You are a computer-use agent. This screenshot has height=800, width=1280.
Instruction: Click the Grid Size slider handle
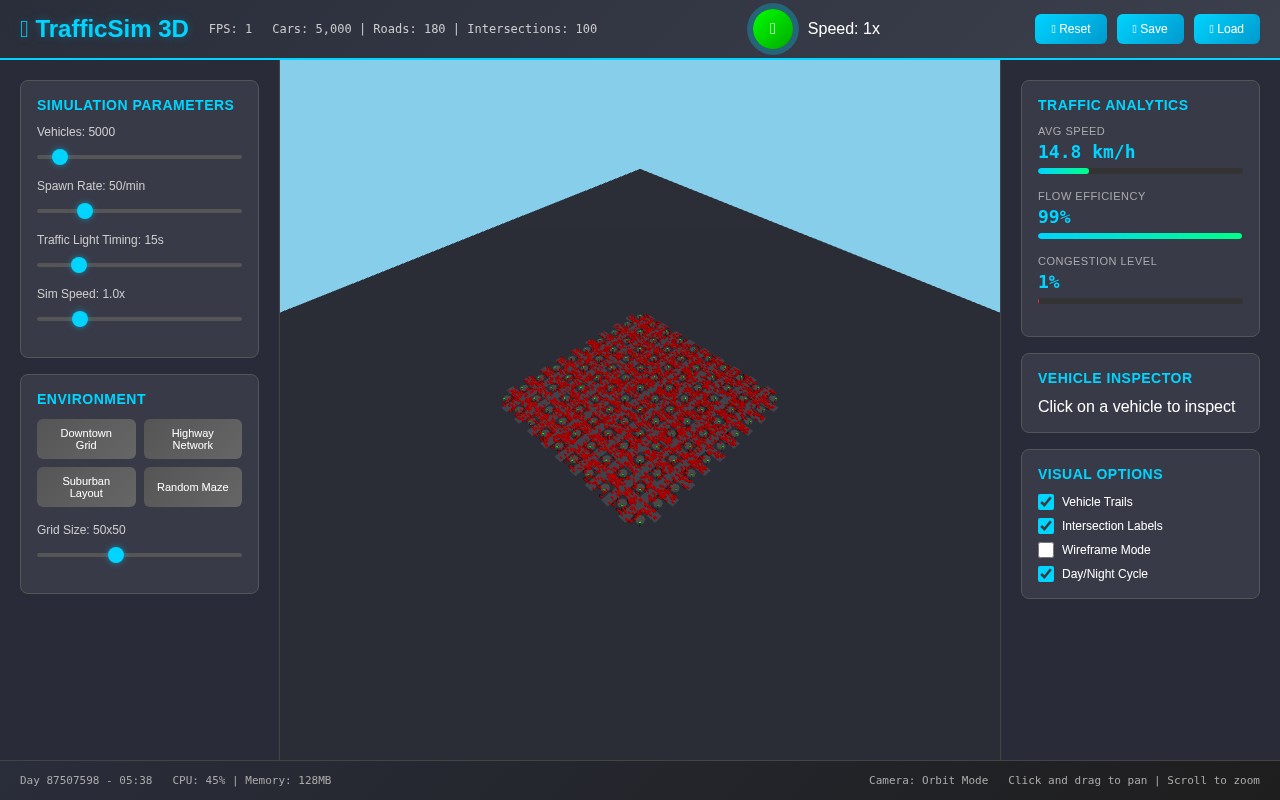pos(115,555)
